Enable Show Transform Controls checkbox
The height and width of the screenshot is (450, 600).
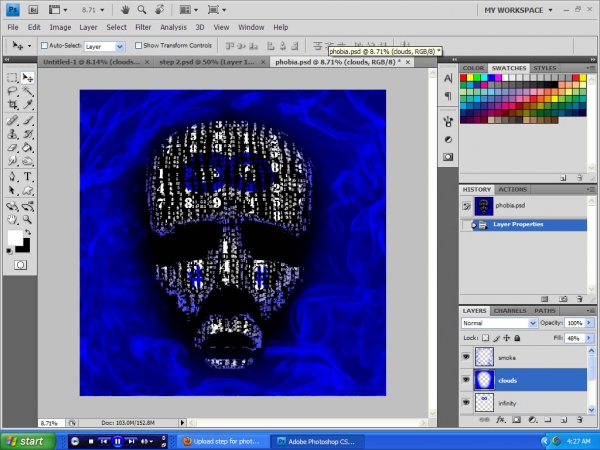click(138, 46)
